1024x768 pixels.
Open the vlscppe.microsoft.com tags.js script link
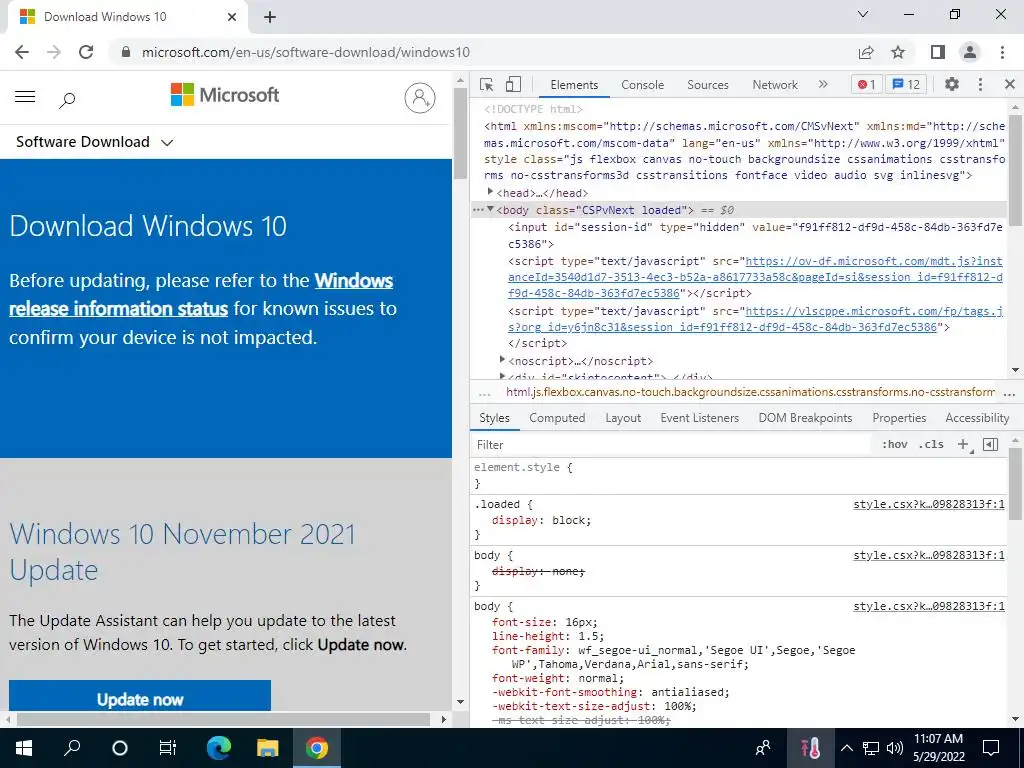point(755,319)
